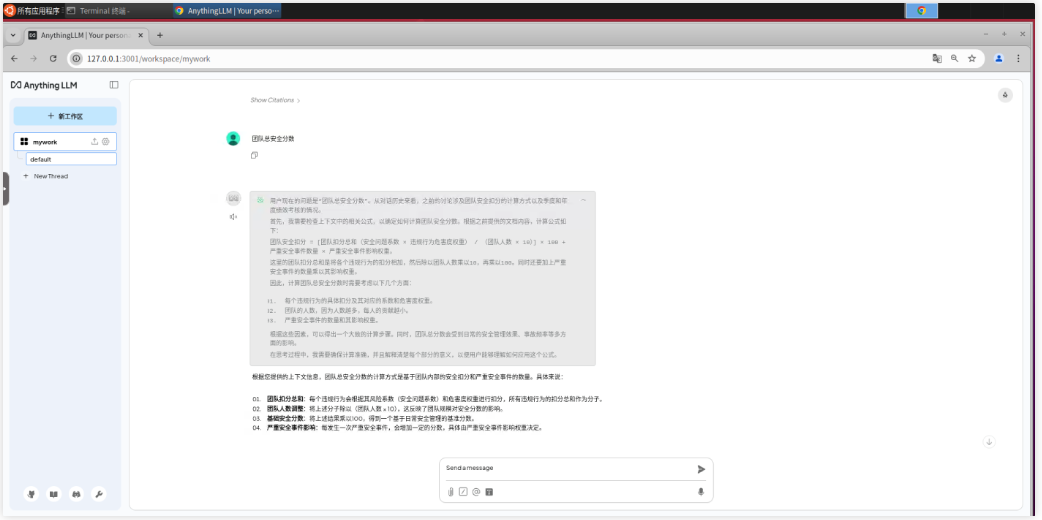1042x520 pixels.
Task: Close the AnythingLLM browser tab
Action: pos(140,35)
